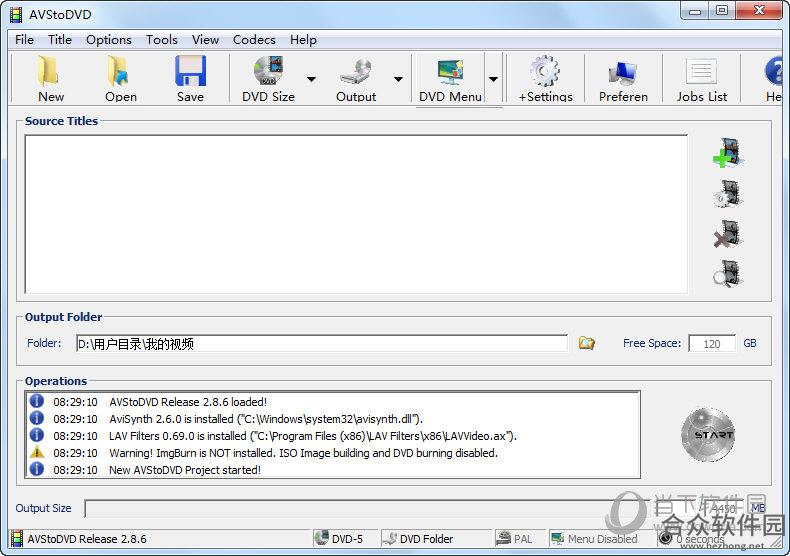790x556 pixels.
Task: Click the DVD Menu toolbar button
Action: 450,78
